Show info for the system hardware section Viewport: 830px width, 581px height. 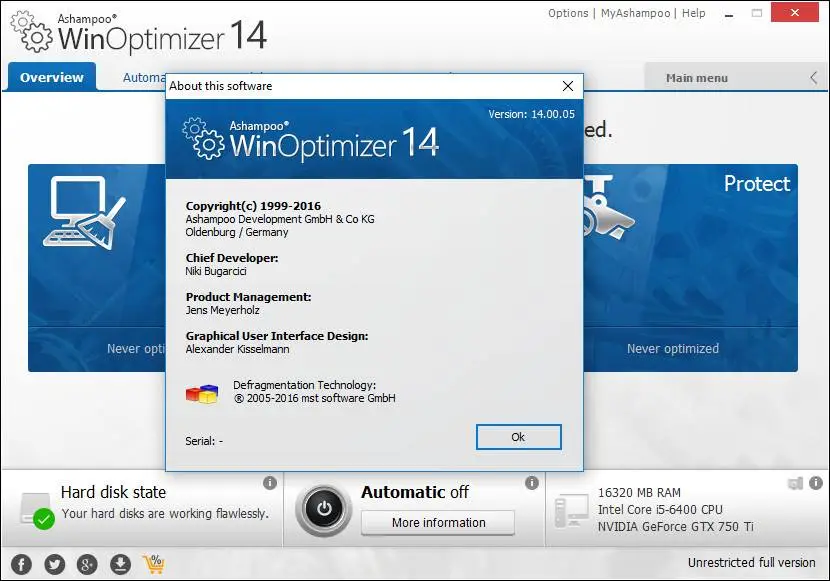tap(816, 483)
